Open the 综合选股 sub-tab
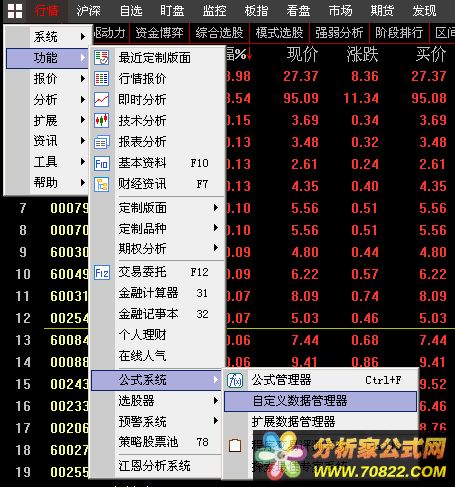Image resolution: width=455 pixels, height=487 pixels. pyautogui.click(x=219, y=33)
